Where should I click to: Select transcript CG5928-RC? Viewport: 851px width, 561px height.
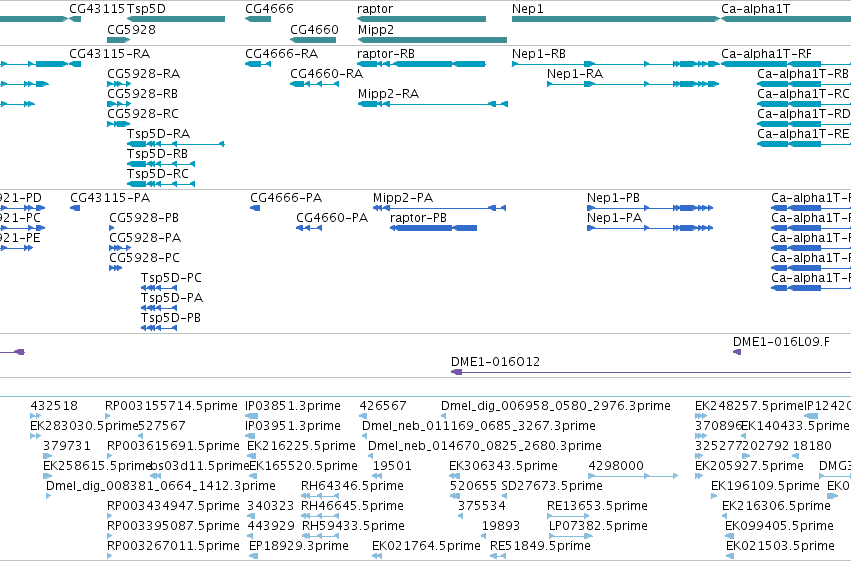tap(143, 114)
